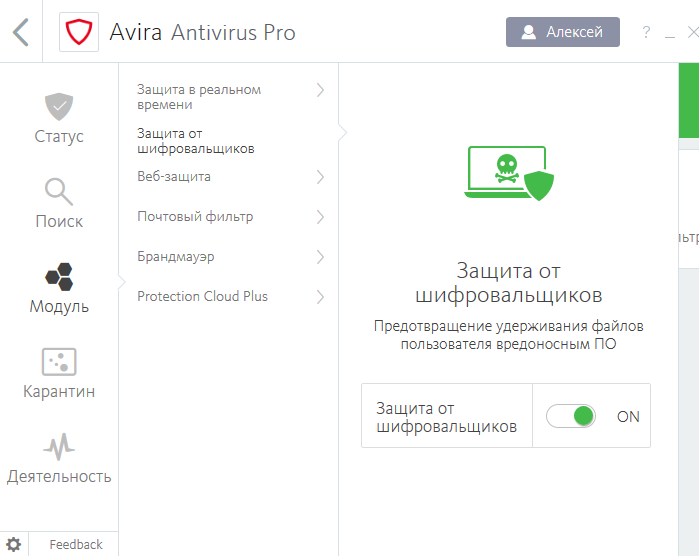Expand Брандмауэр chevron

click(x=320, y=257)
